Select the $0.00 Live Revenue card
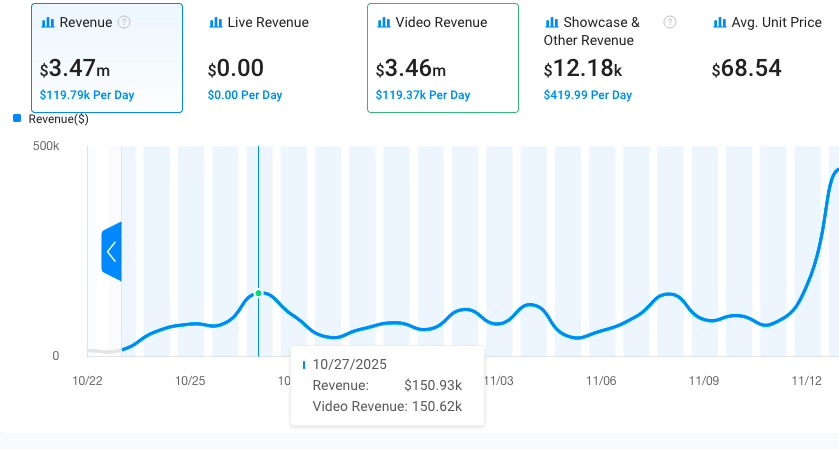The height and width of the screenshot is (449, 839). (275, 58)
